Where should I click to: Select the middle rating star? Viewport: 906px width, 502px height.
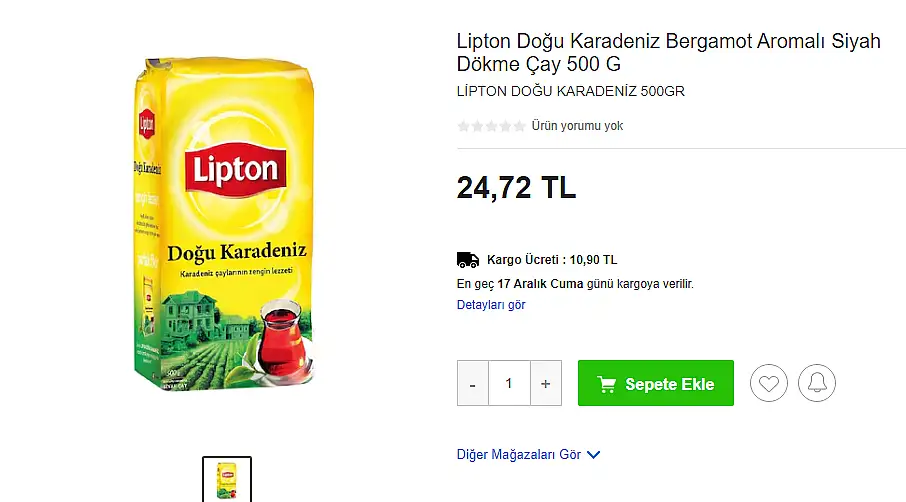click(491, 126)
